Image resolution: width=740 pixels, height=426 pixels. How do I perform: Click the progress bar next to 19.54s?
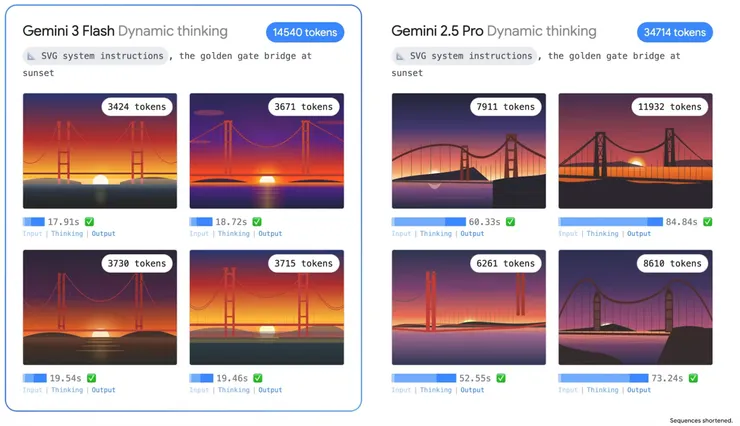pyautogui.click(x=35, y=378)
